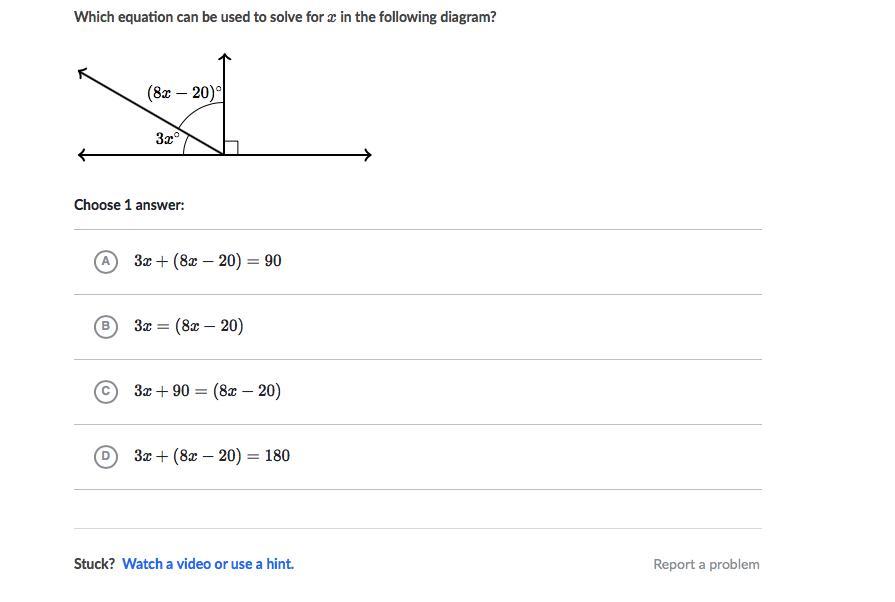This screenshot has width=895, height=602.
Task: Click equation 3x + (8x − 20) = 180
Action: click(212, 456)
